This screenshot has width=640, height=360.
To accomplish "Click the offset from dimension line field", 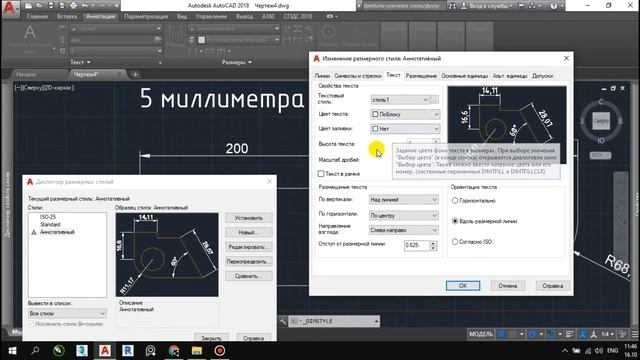I will coord(417,245).
